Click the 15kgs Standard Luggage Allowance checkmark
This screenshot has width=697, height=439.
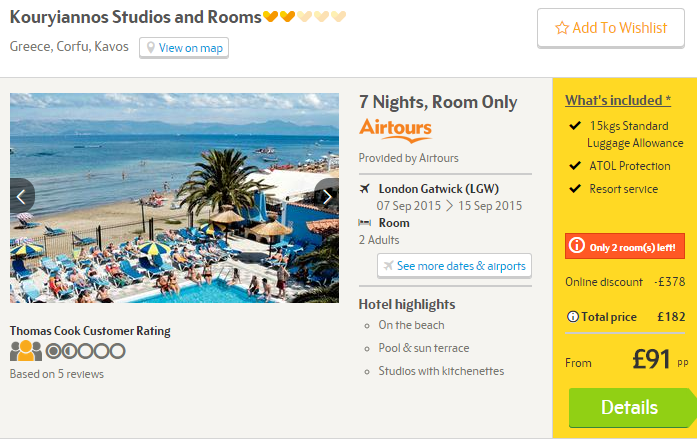(x=574, y=126)
